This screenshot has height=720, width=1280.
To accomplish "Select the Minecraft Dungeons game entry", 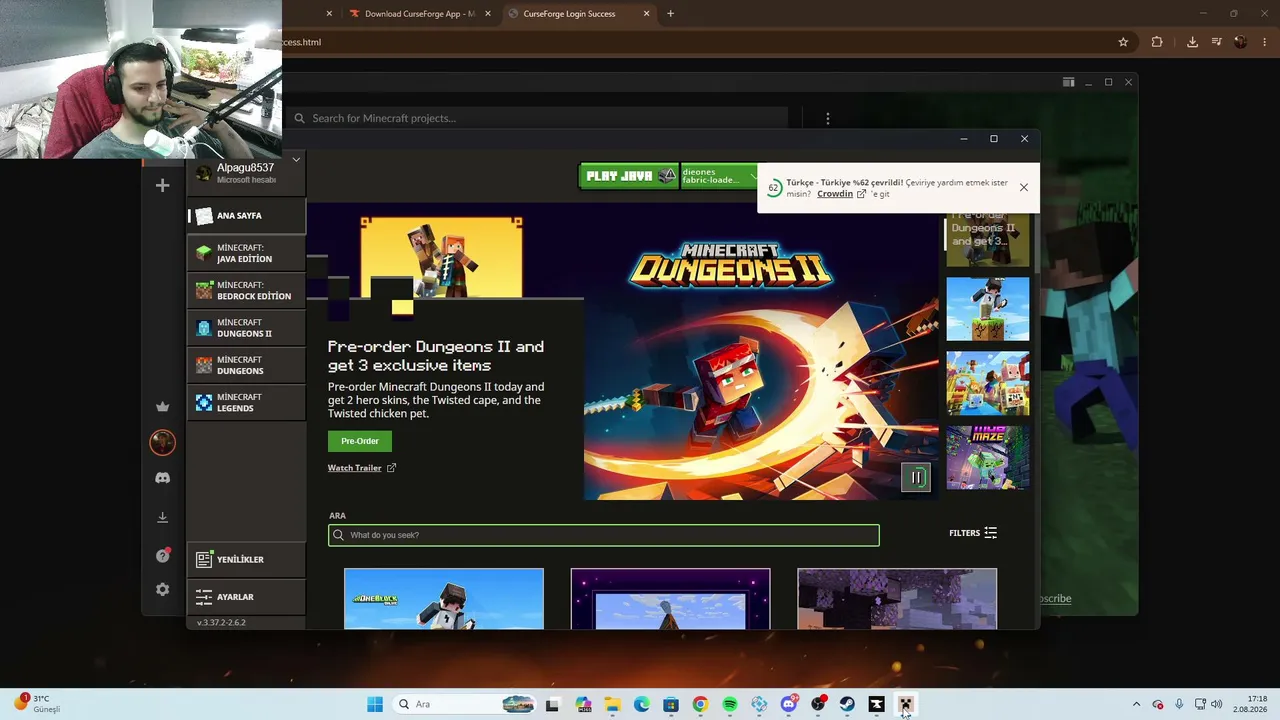I will click(x=246, y=365).
